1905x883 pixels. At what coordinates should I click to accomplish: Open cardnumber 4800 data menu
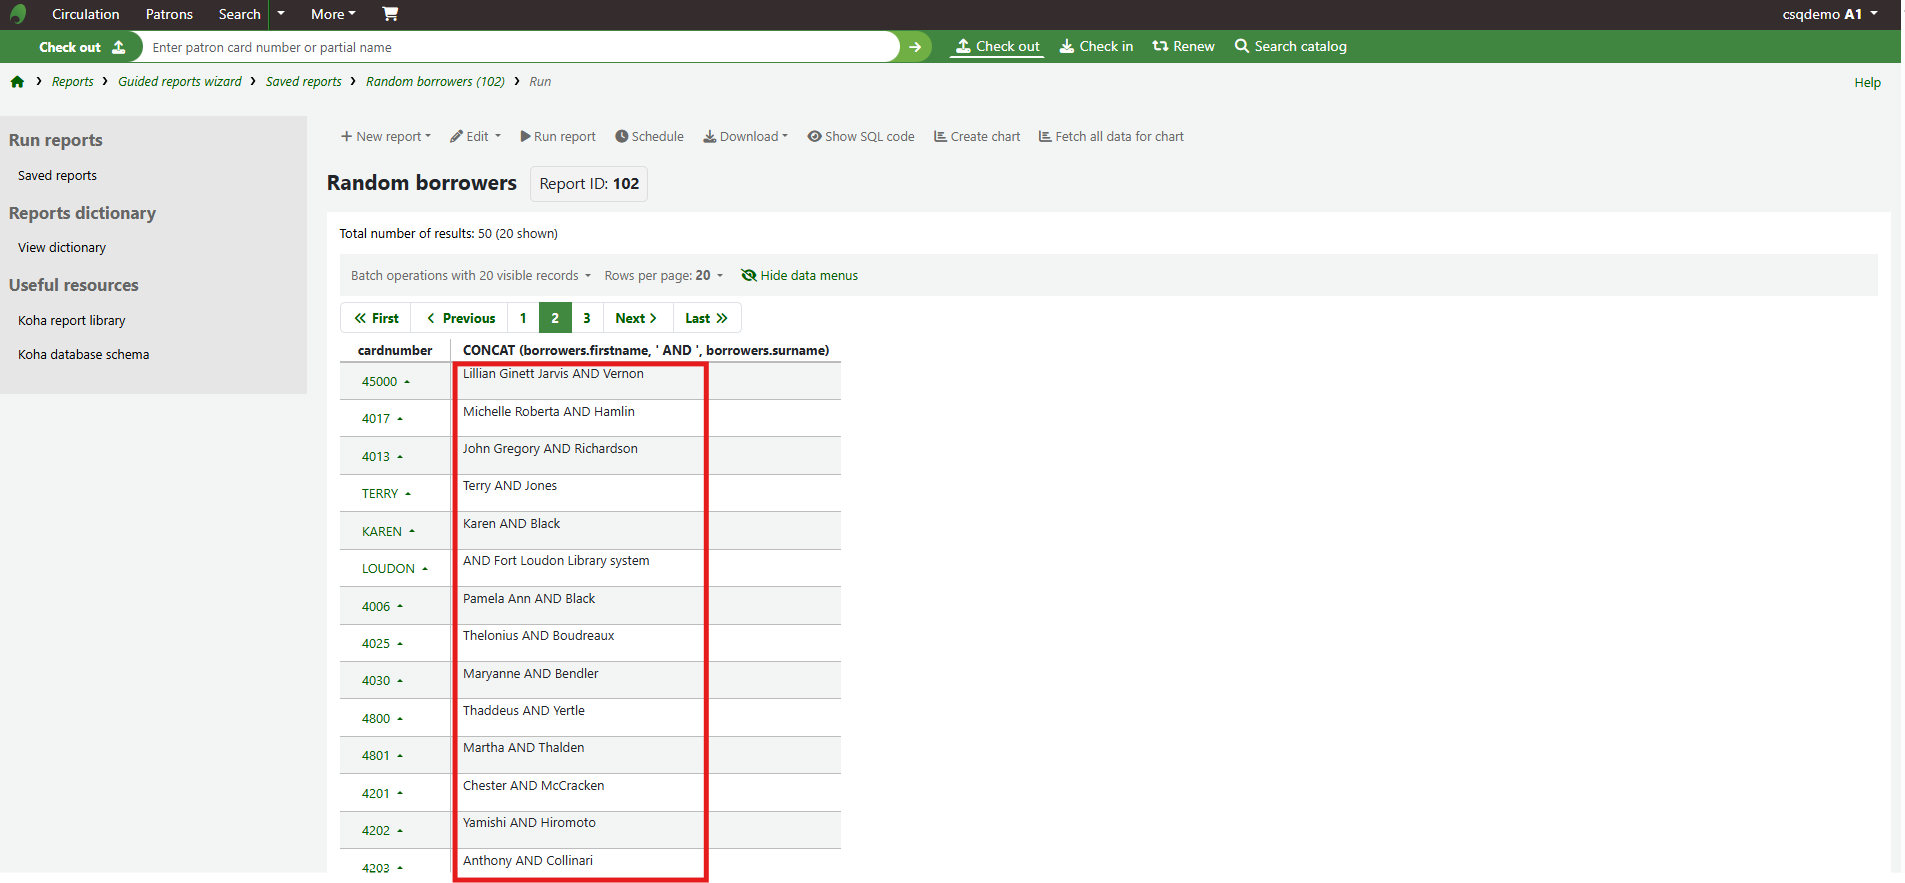pos(382,719)
